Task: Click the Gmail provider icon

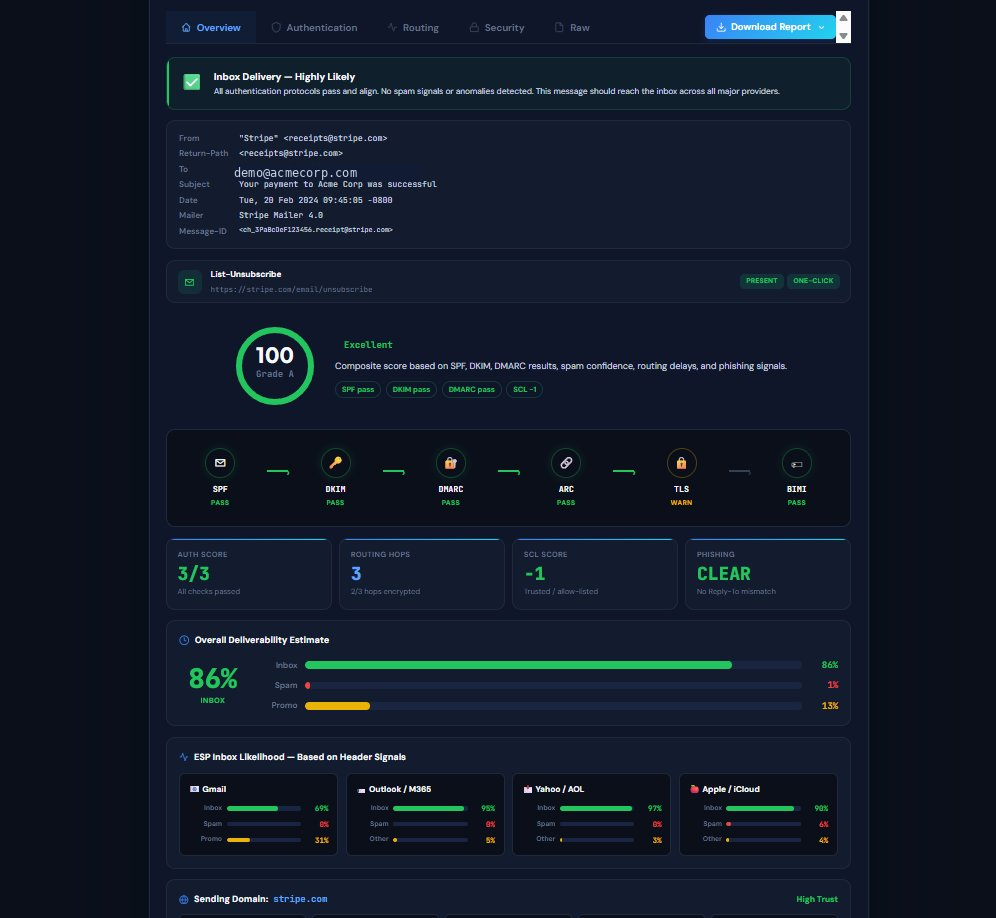Action: coord(193,789)
